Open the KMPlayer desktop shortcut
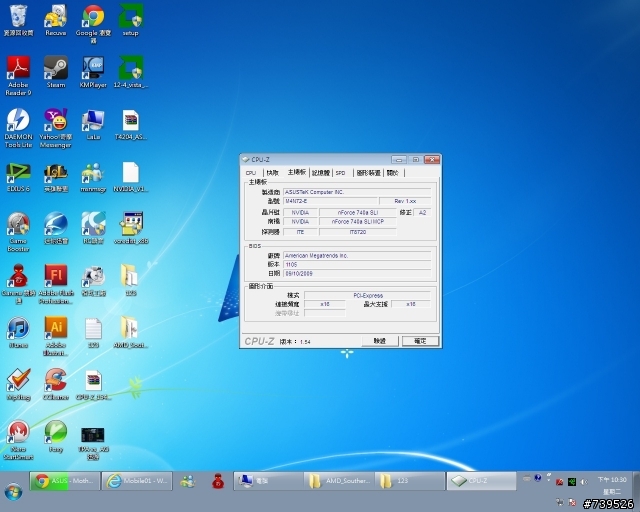 (x=93, y=72)
